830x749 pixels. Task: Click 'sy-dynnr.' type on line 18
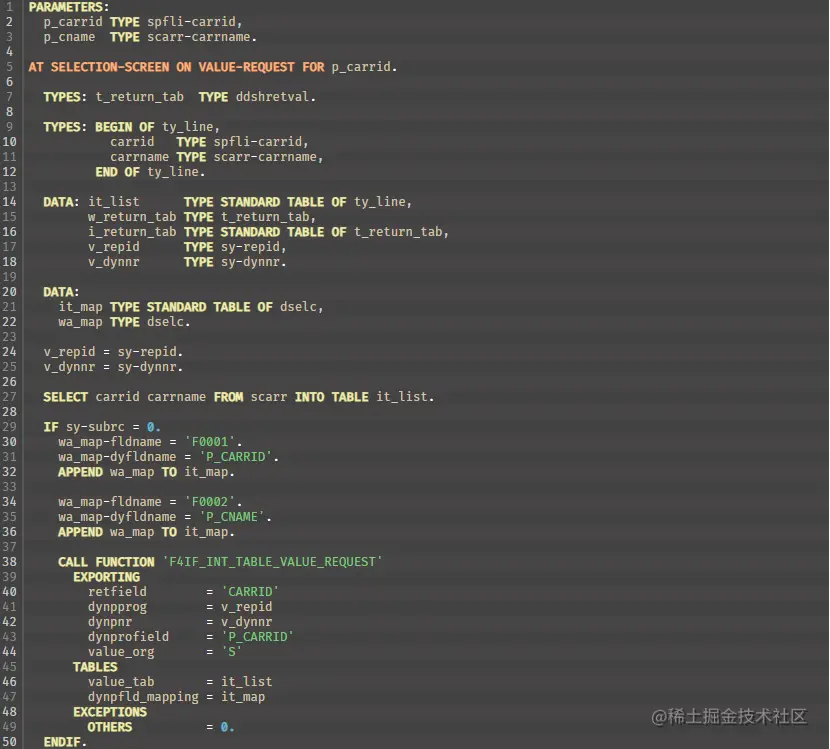coord(254,262)
